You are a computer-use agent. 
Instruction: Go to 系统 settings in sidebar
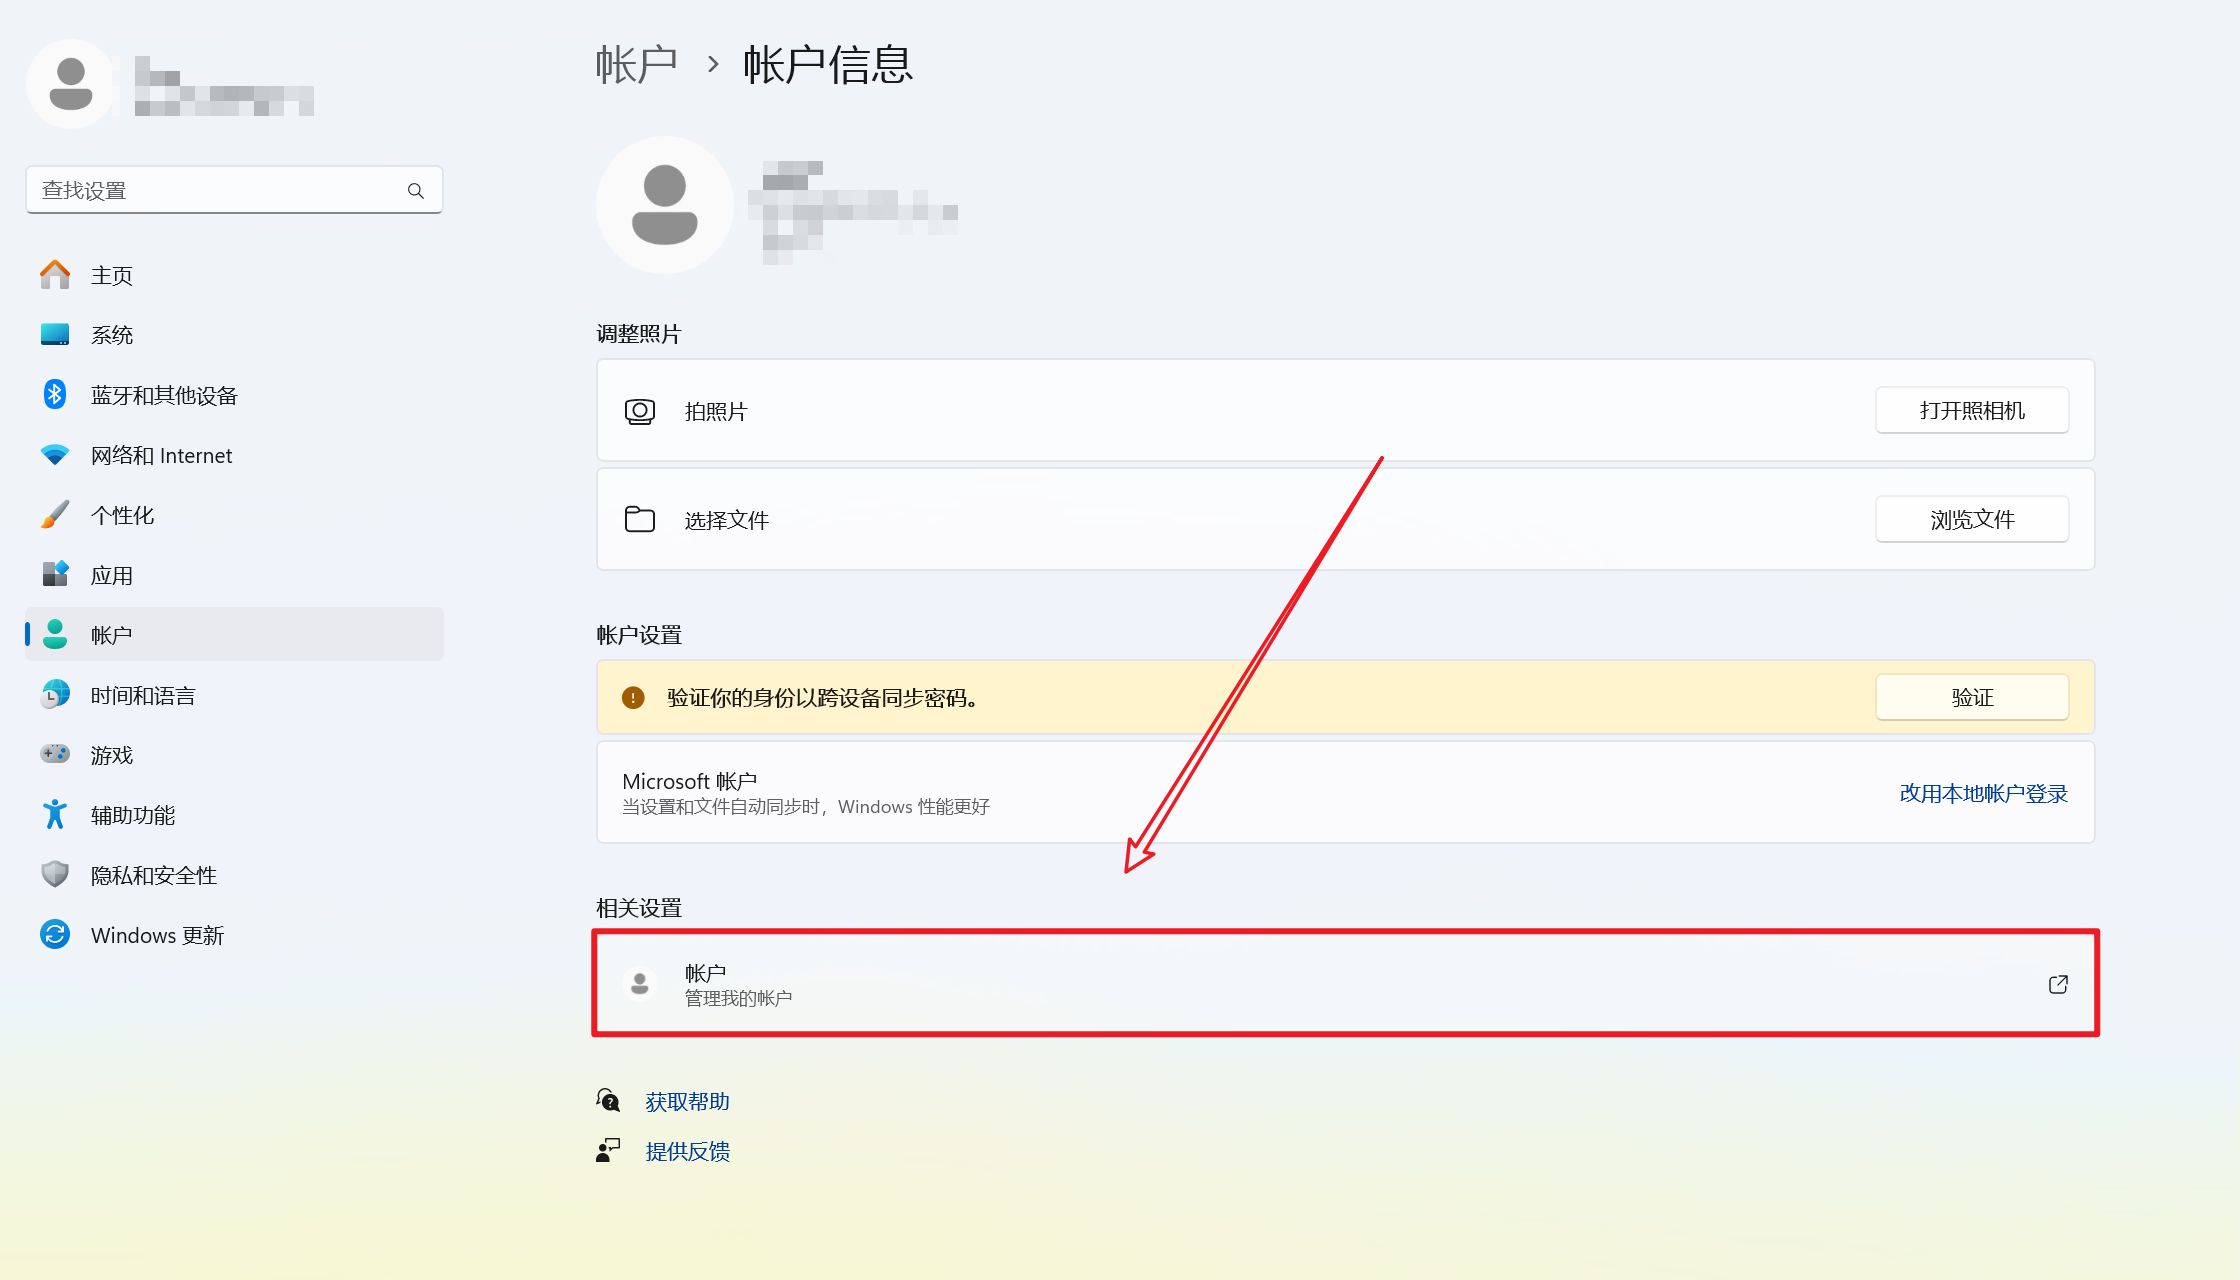click(x=112, y=335)
